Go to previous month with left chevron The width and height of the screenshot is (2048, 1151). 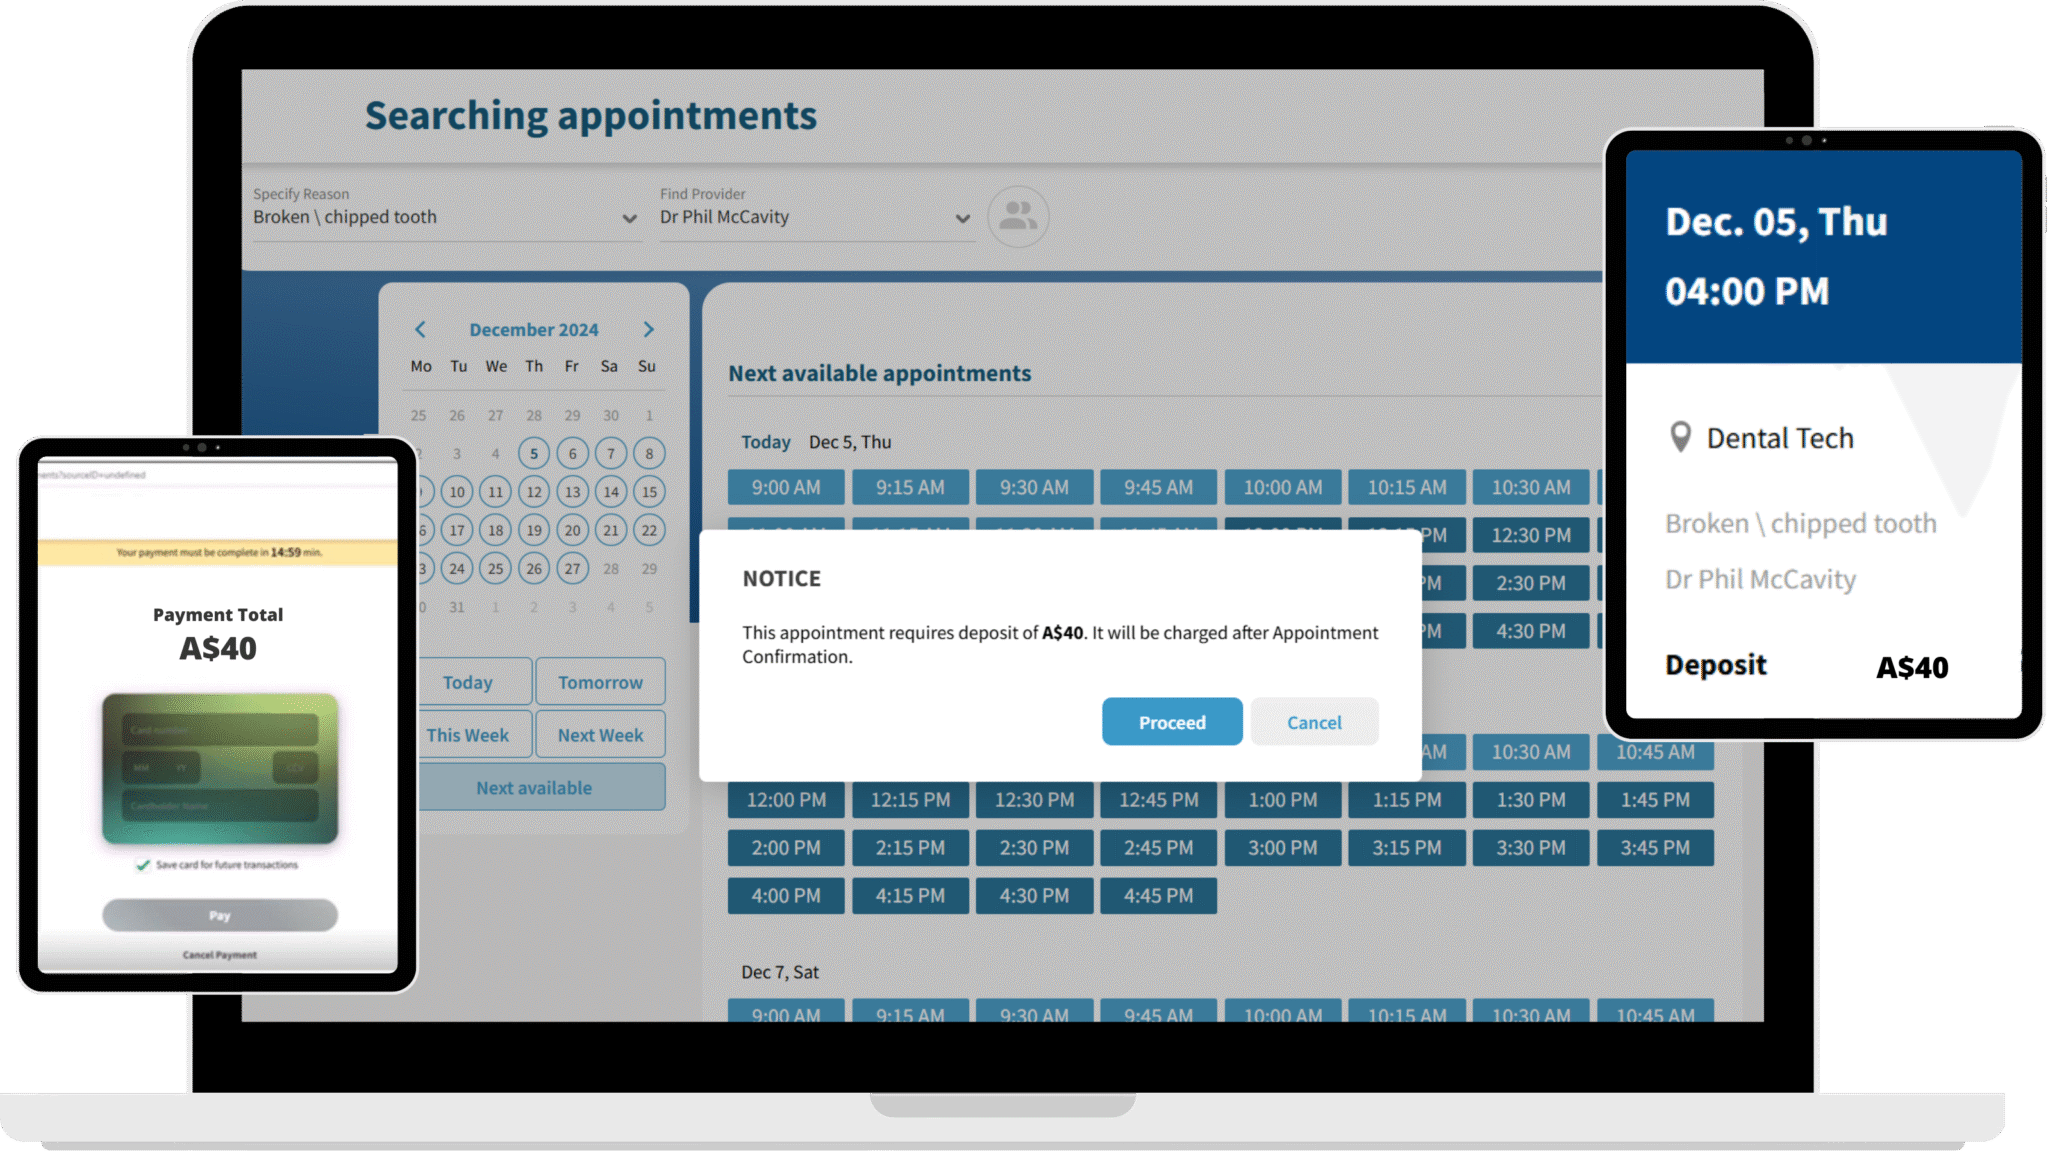[x=420, y=329]
